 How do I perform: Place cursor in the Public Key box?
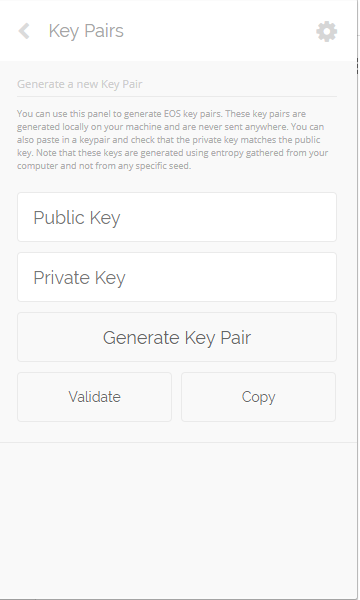(177, 217)
